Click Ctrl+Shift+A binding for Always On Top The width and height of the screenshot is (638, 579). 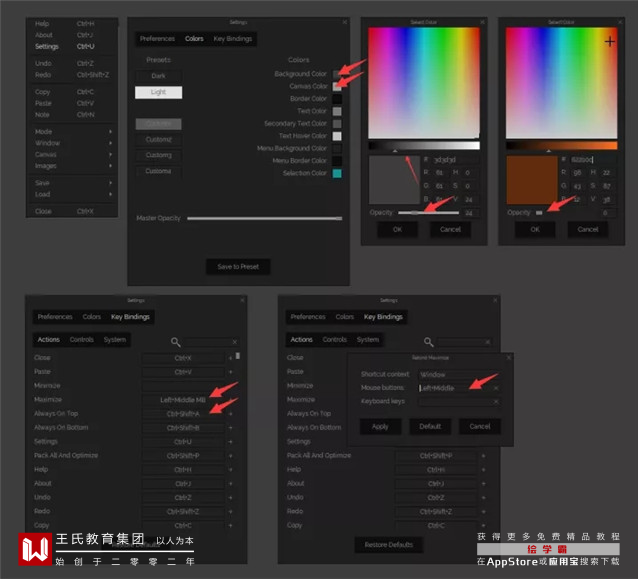point(183,414)
